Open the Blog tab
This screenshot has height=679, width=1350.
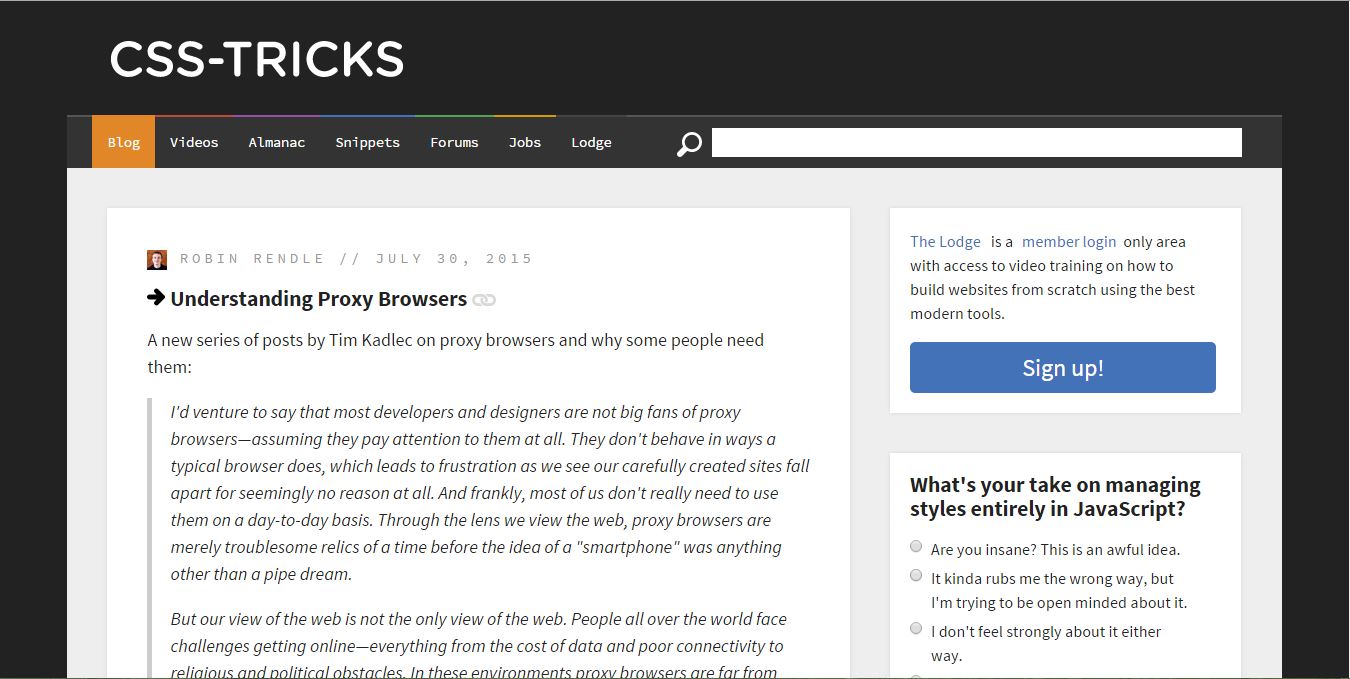pyautogui.click(x=123, y=142)
